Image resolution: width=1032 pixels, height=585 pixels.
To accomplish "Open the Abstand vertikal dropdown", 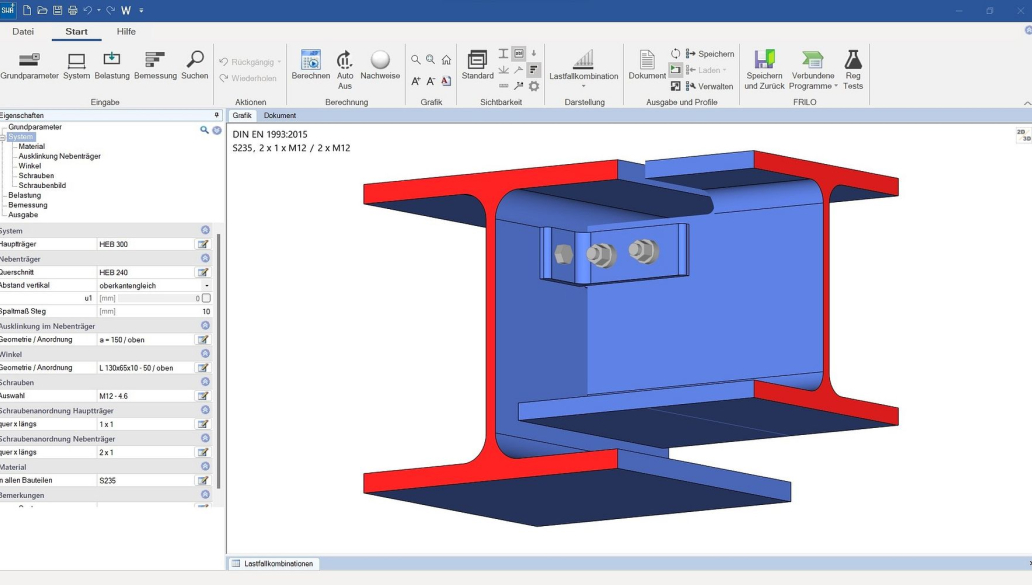I will pyautogui.click(x=207, y=285).
